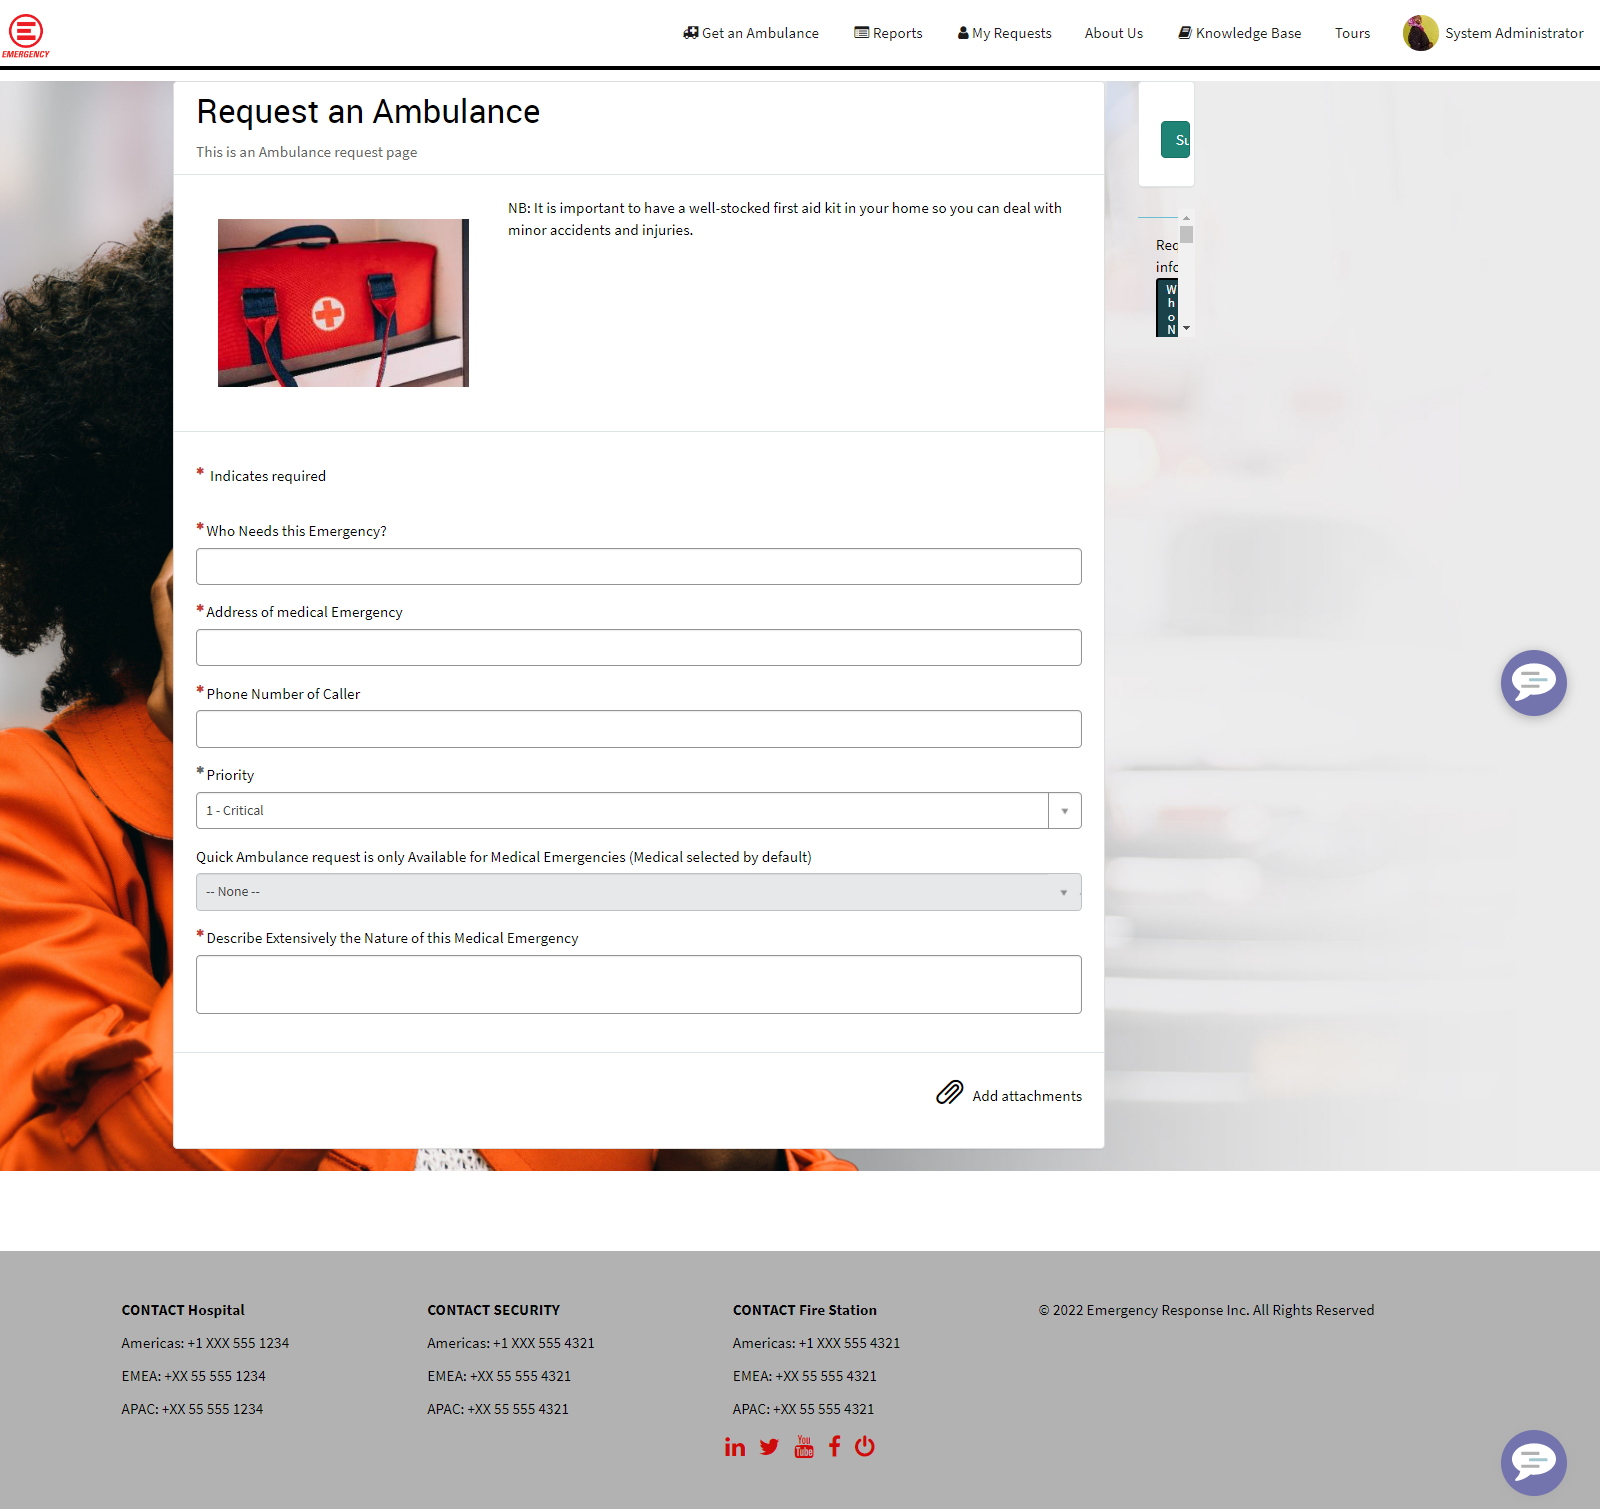Click the side panel scrollbar down arrow

(1186, 328)
